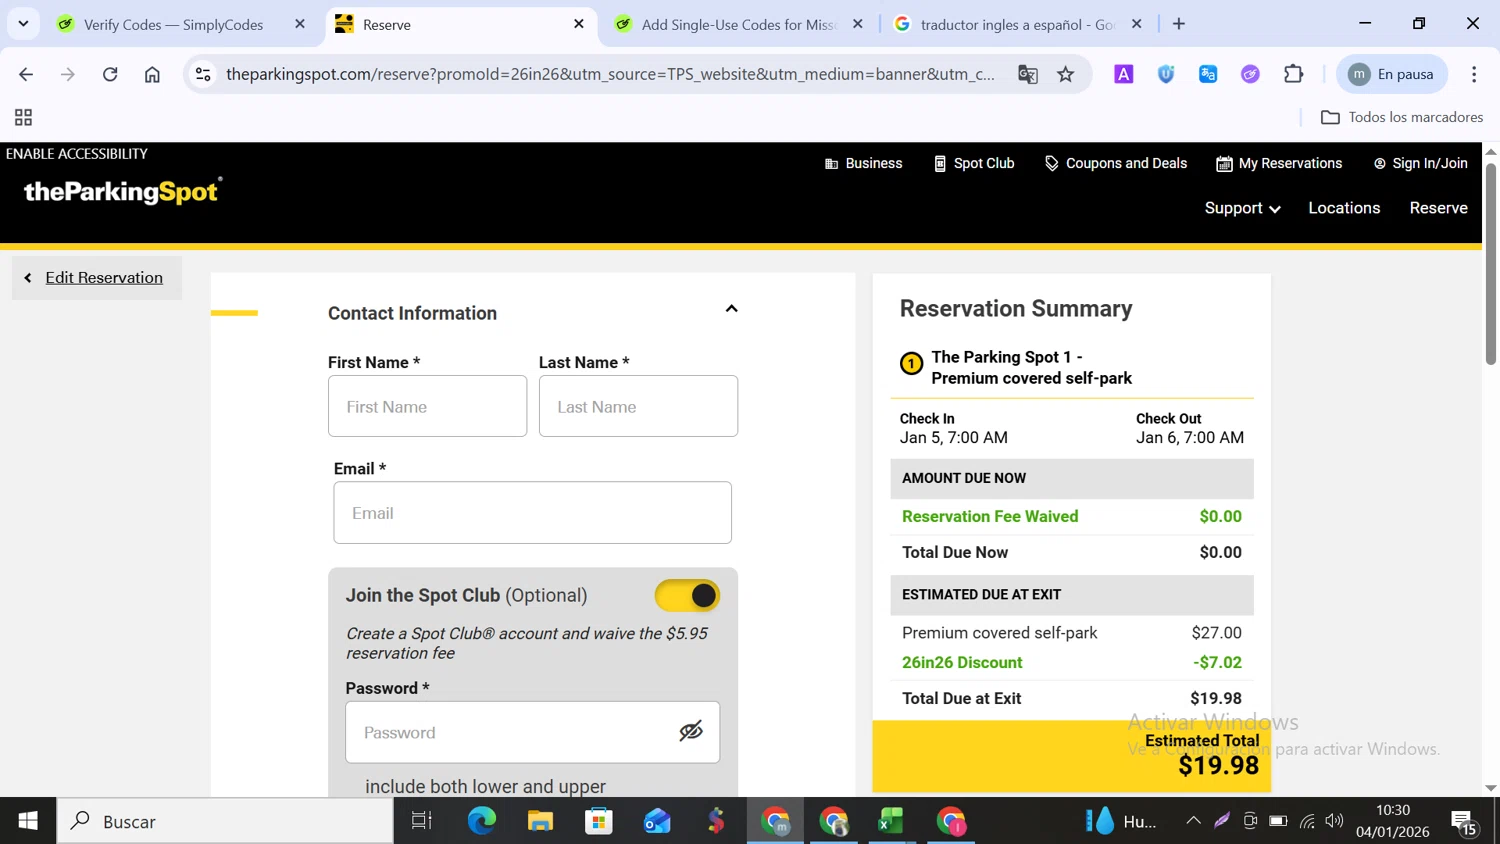This screenshot has width=1500, height=844.
Task: Collapse the Contact Information section
Action: point(732,309)
